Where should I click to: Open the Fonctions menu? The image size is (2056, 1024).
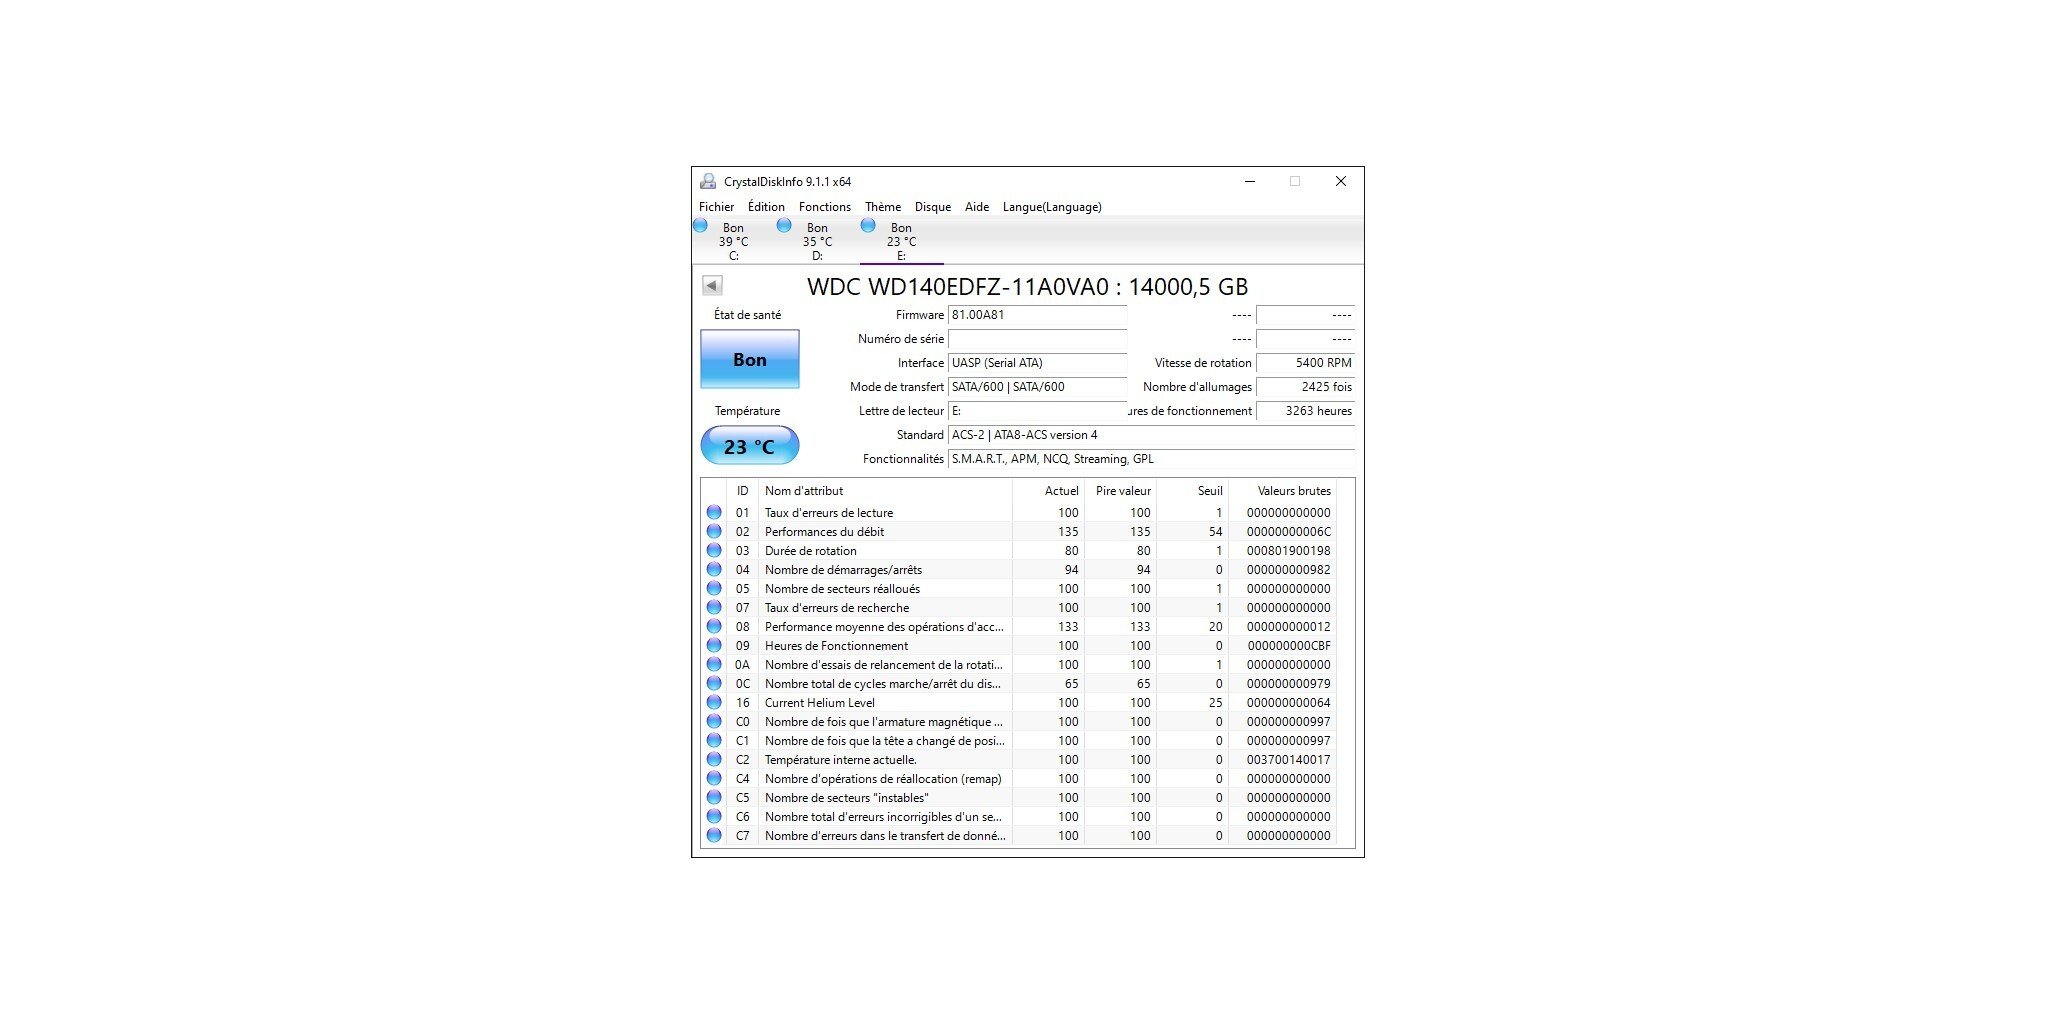point(825,207)
